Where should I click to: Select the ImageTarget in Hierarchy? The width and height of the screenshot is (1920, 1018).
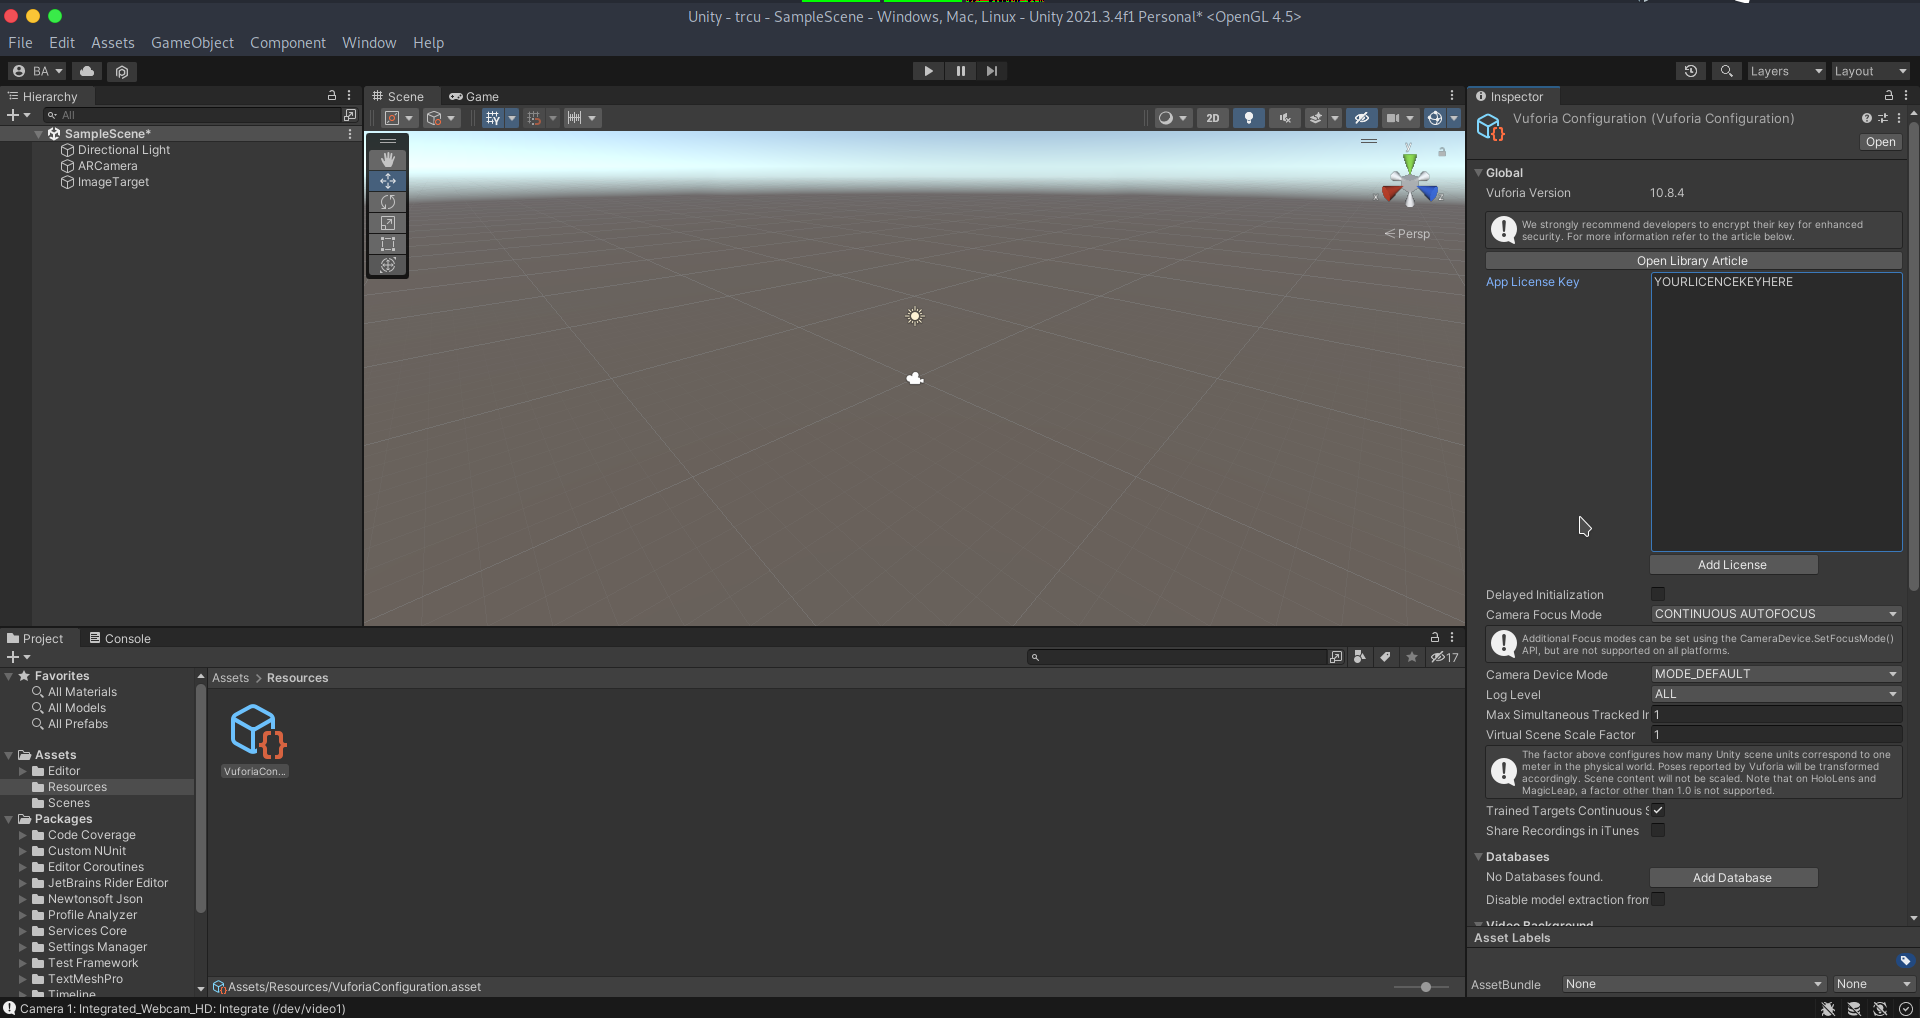point(113,182)
